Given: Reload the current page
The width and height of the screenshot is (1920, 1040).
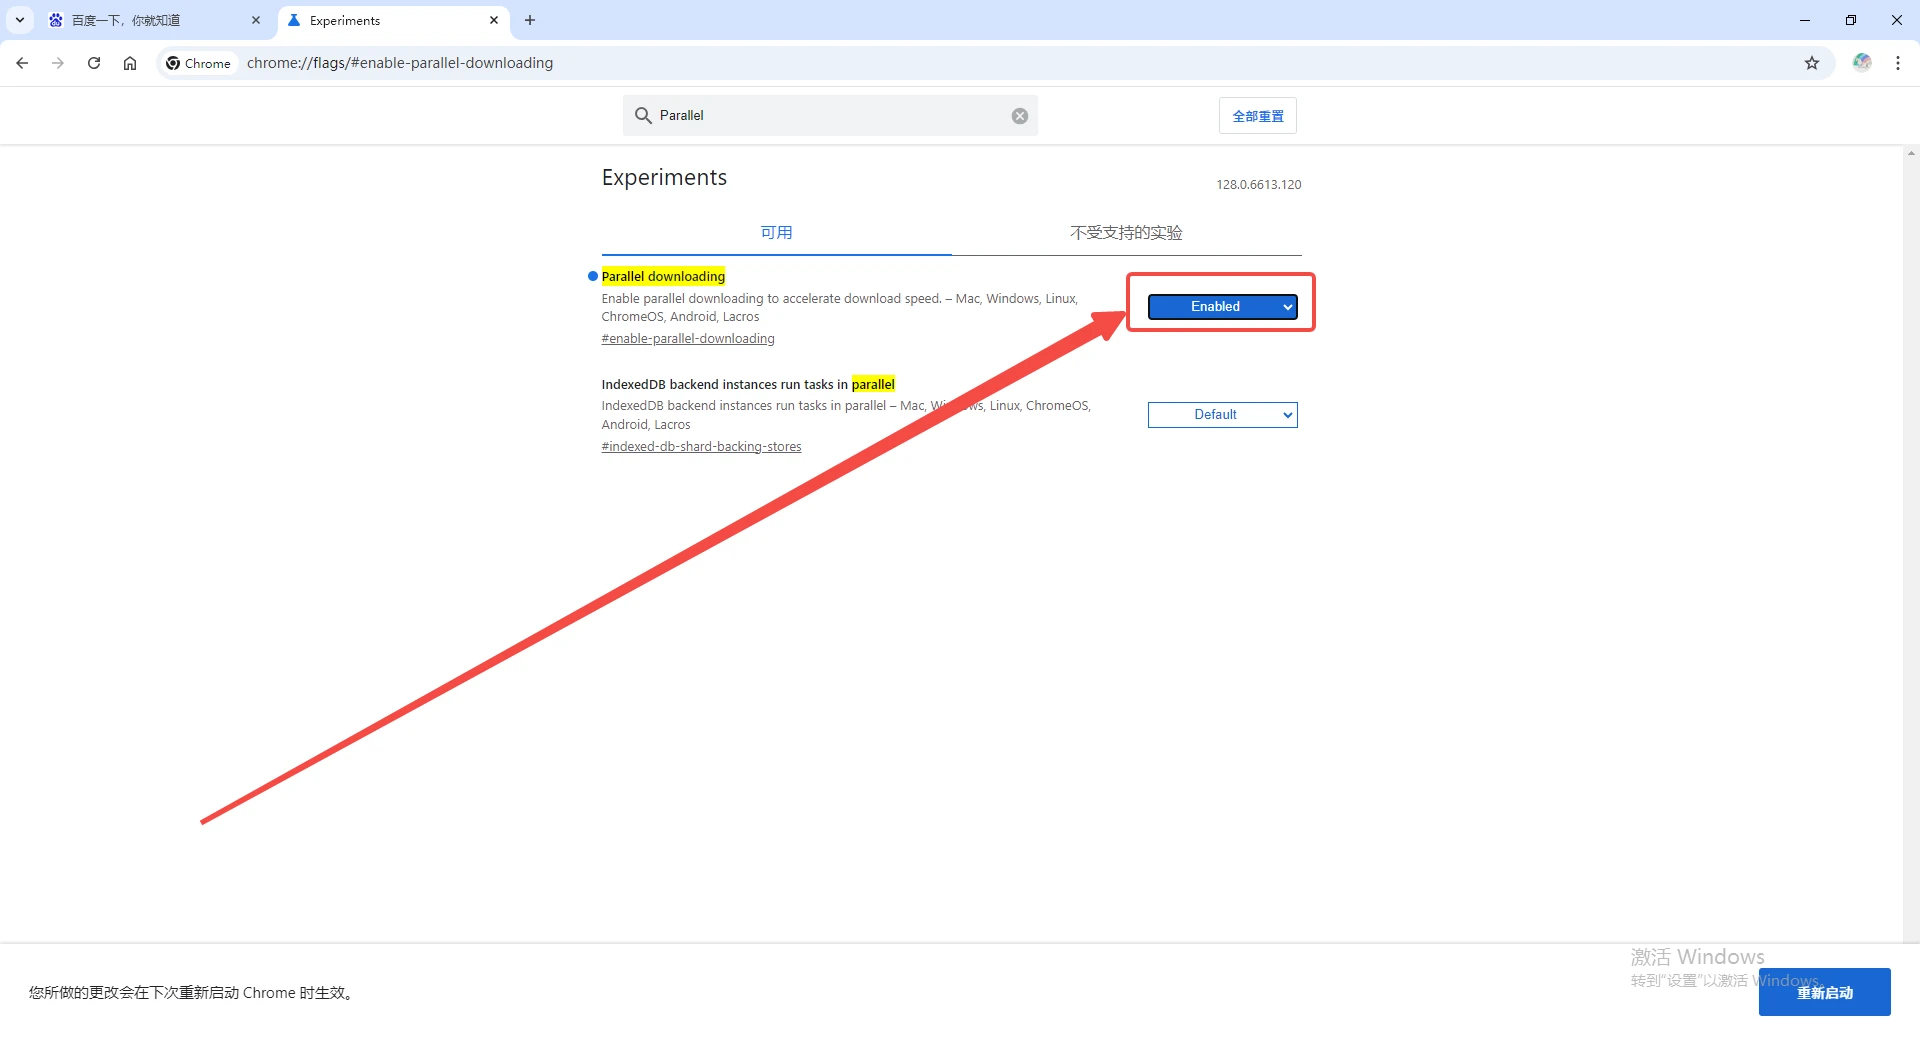Looking at the screenshot, I should tap(94, 63).
